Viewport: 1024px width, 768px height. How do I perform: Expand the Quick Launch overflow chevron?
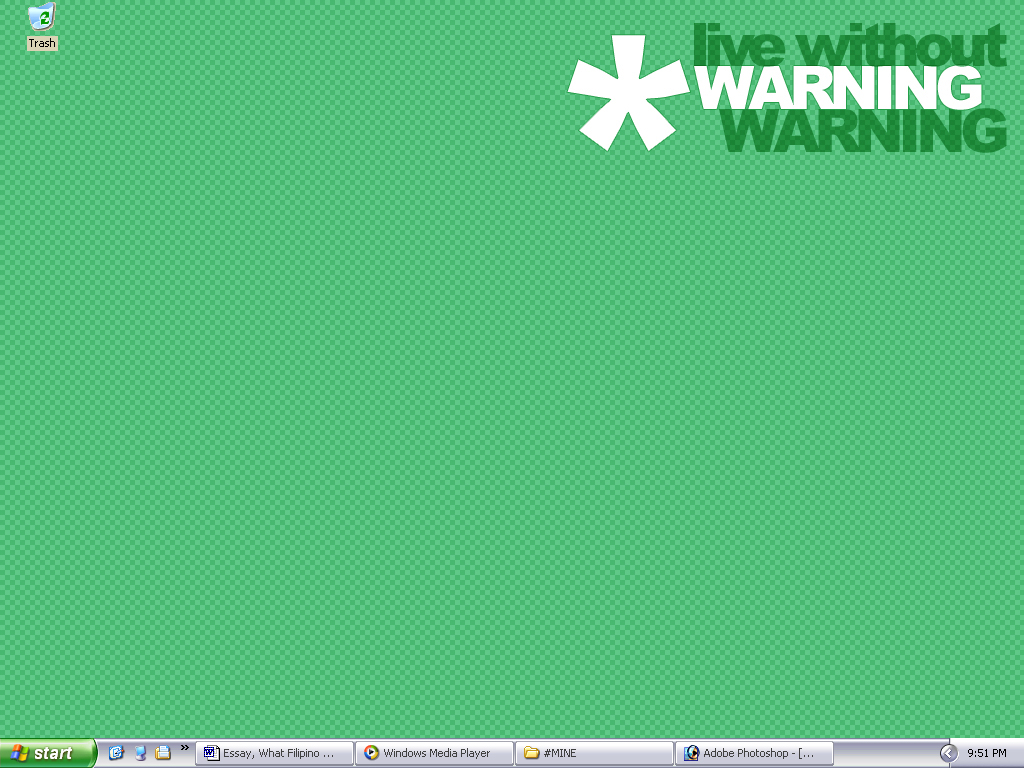(185, 748)
